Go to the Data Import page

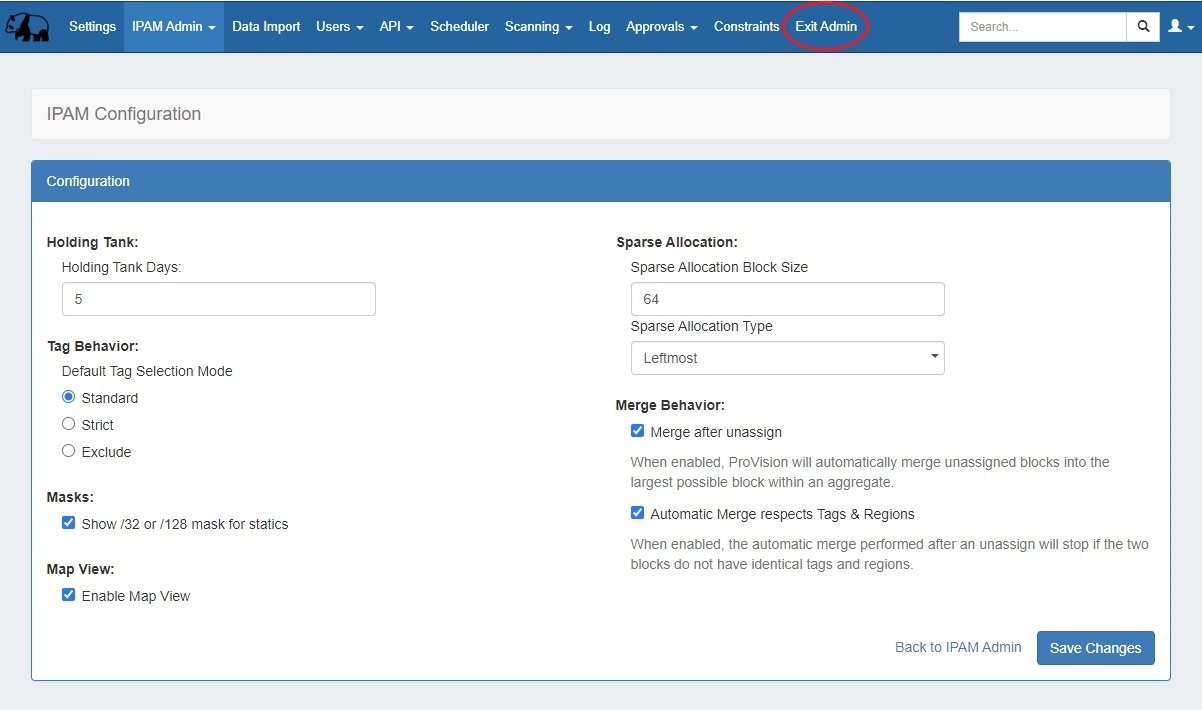tap(266, 27)
